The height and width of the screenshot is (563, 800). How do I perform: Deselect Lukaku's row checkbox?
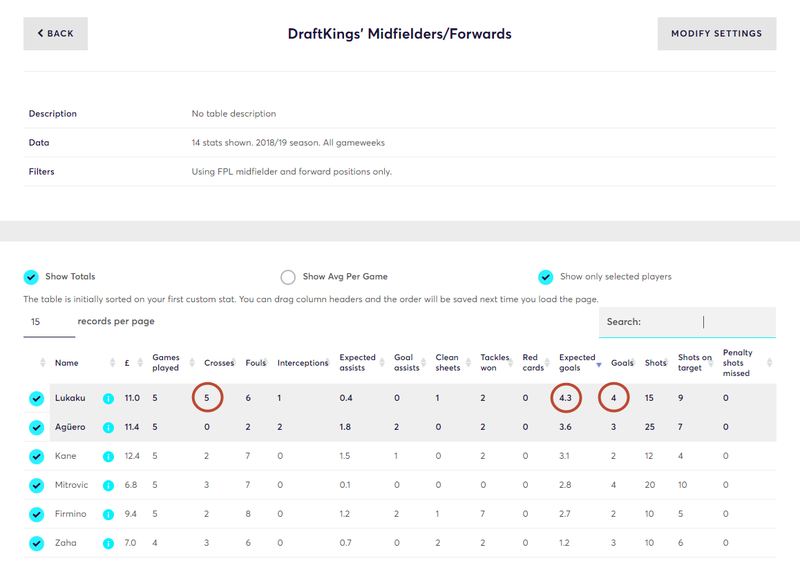pyautogui.click(x=36, y=399)
